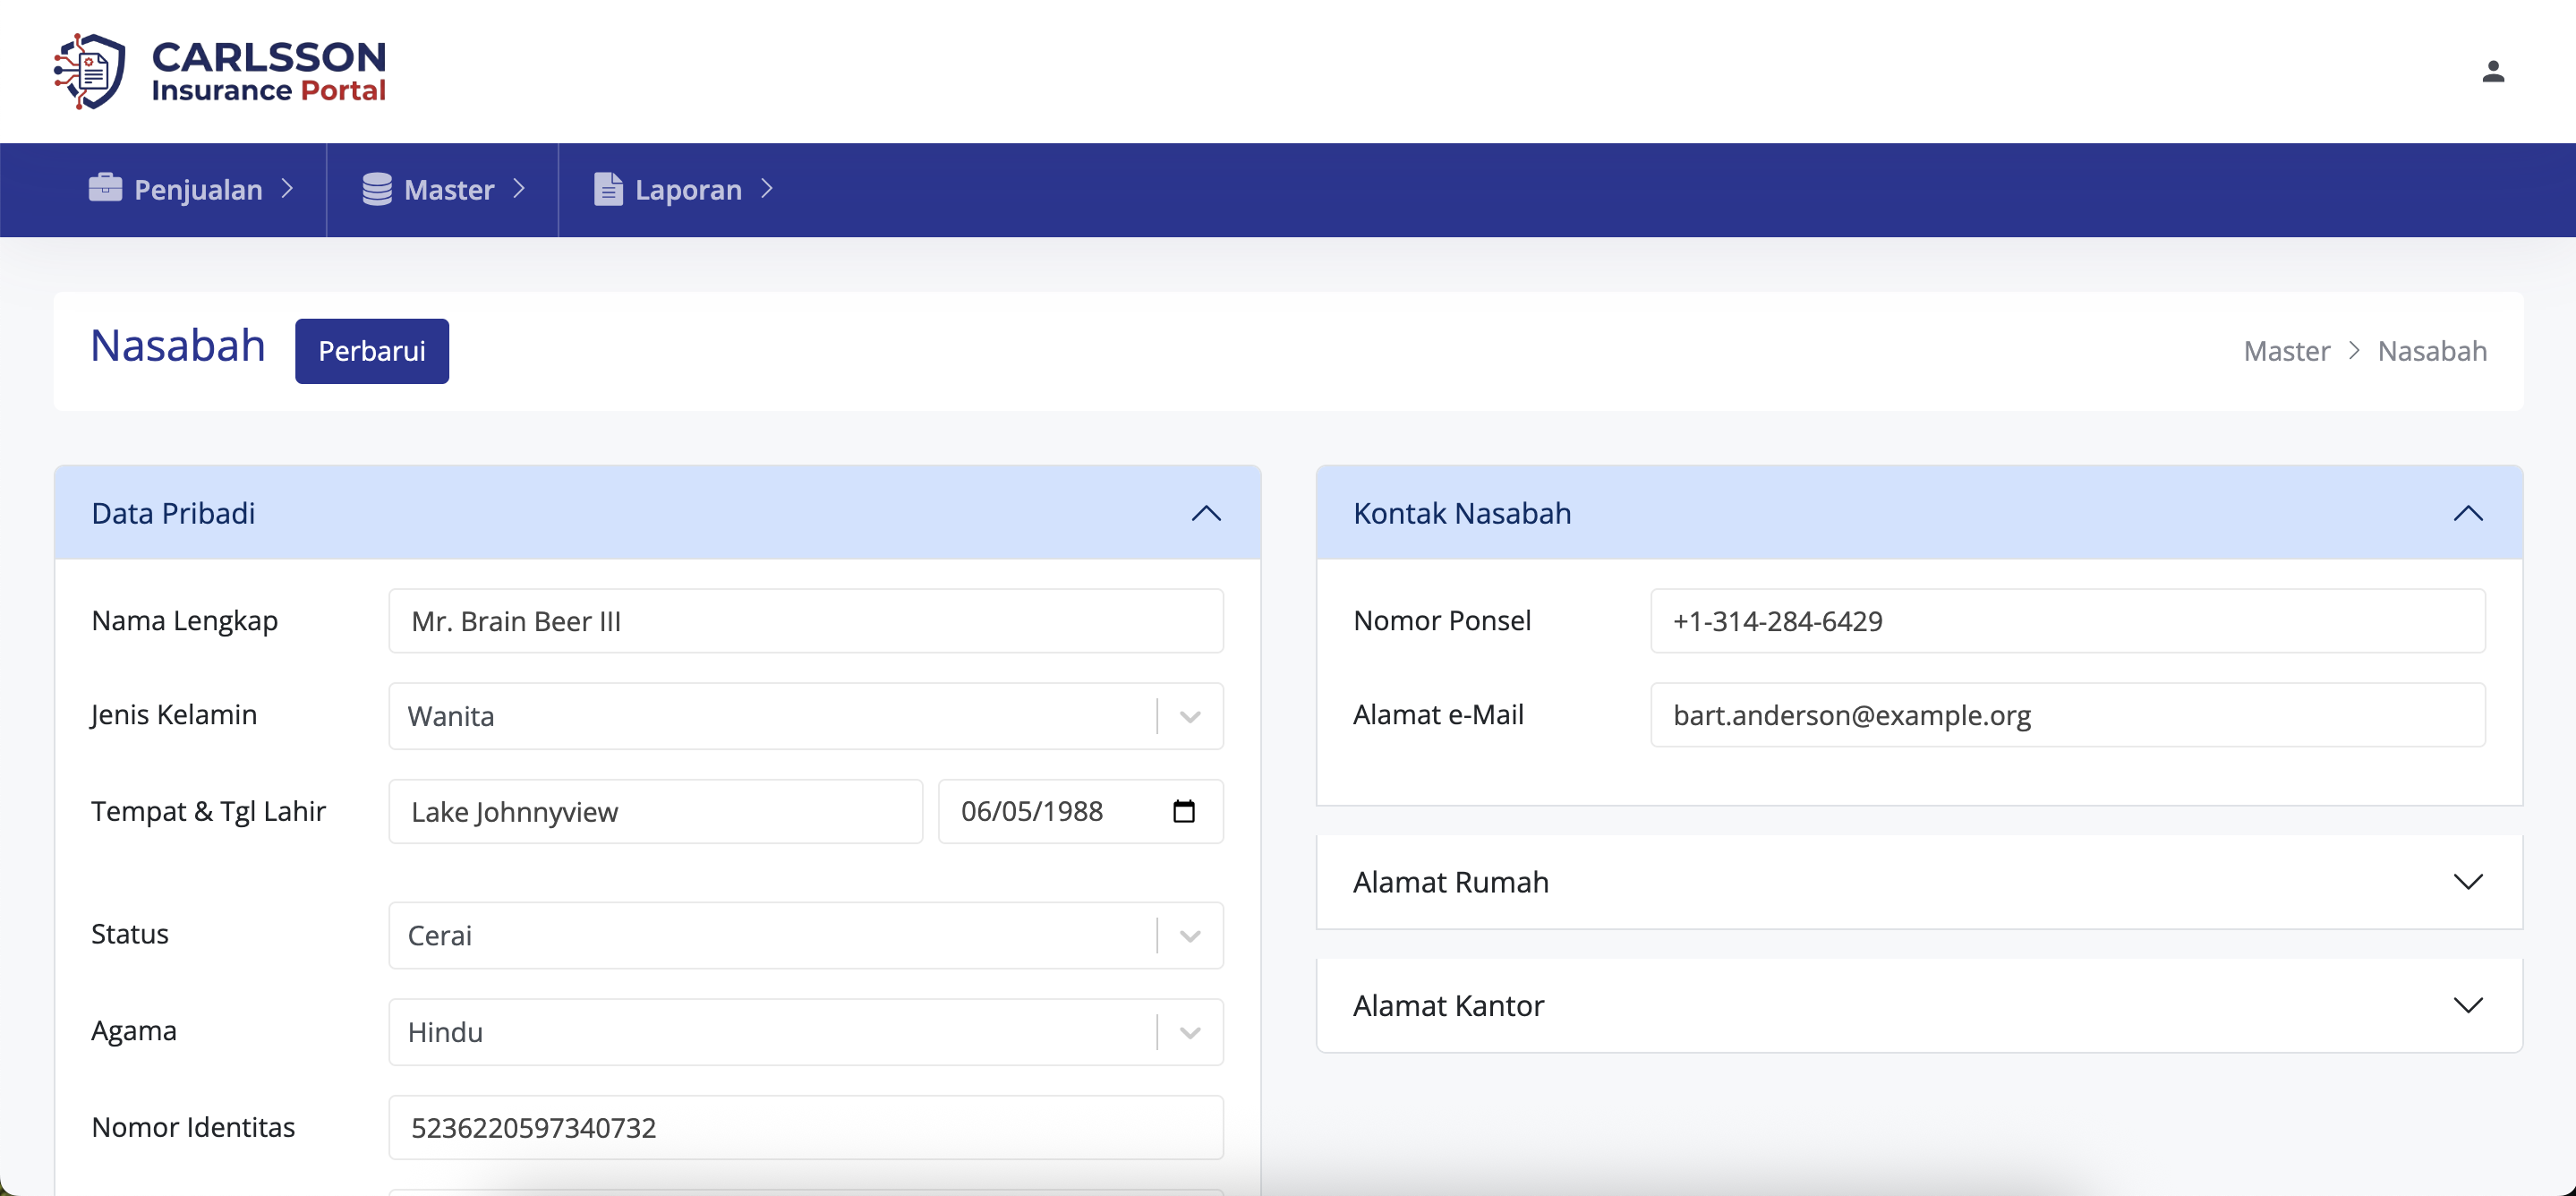Screen dimensions: 2576x1196
Task: Click the briefcase icon beside Penjualan
Action: pyautogui.click(x=105, y=188)
